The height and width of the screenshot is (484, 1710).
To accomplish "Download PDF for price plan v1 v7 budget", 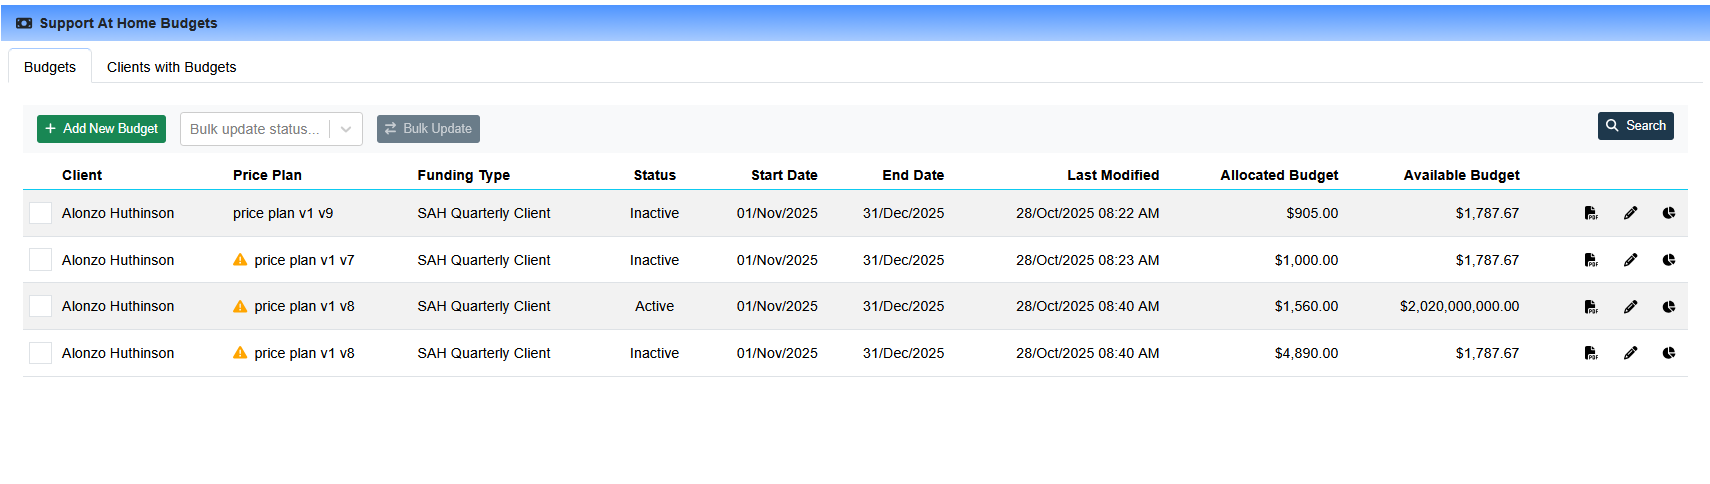I will click(1591, 260).
